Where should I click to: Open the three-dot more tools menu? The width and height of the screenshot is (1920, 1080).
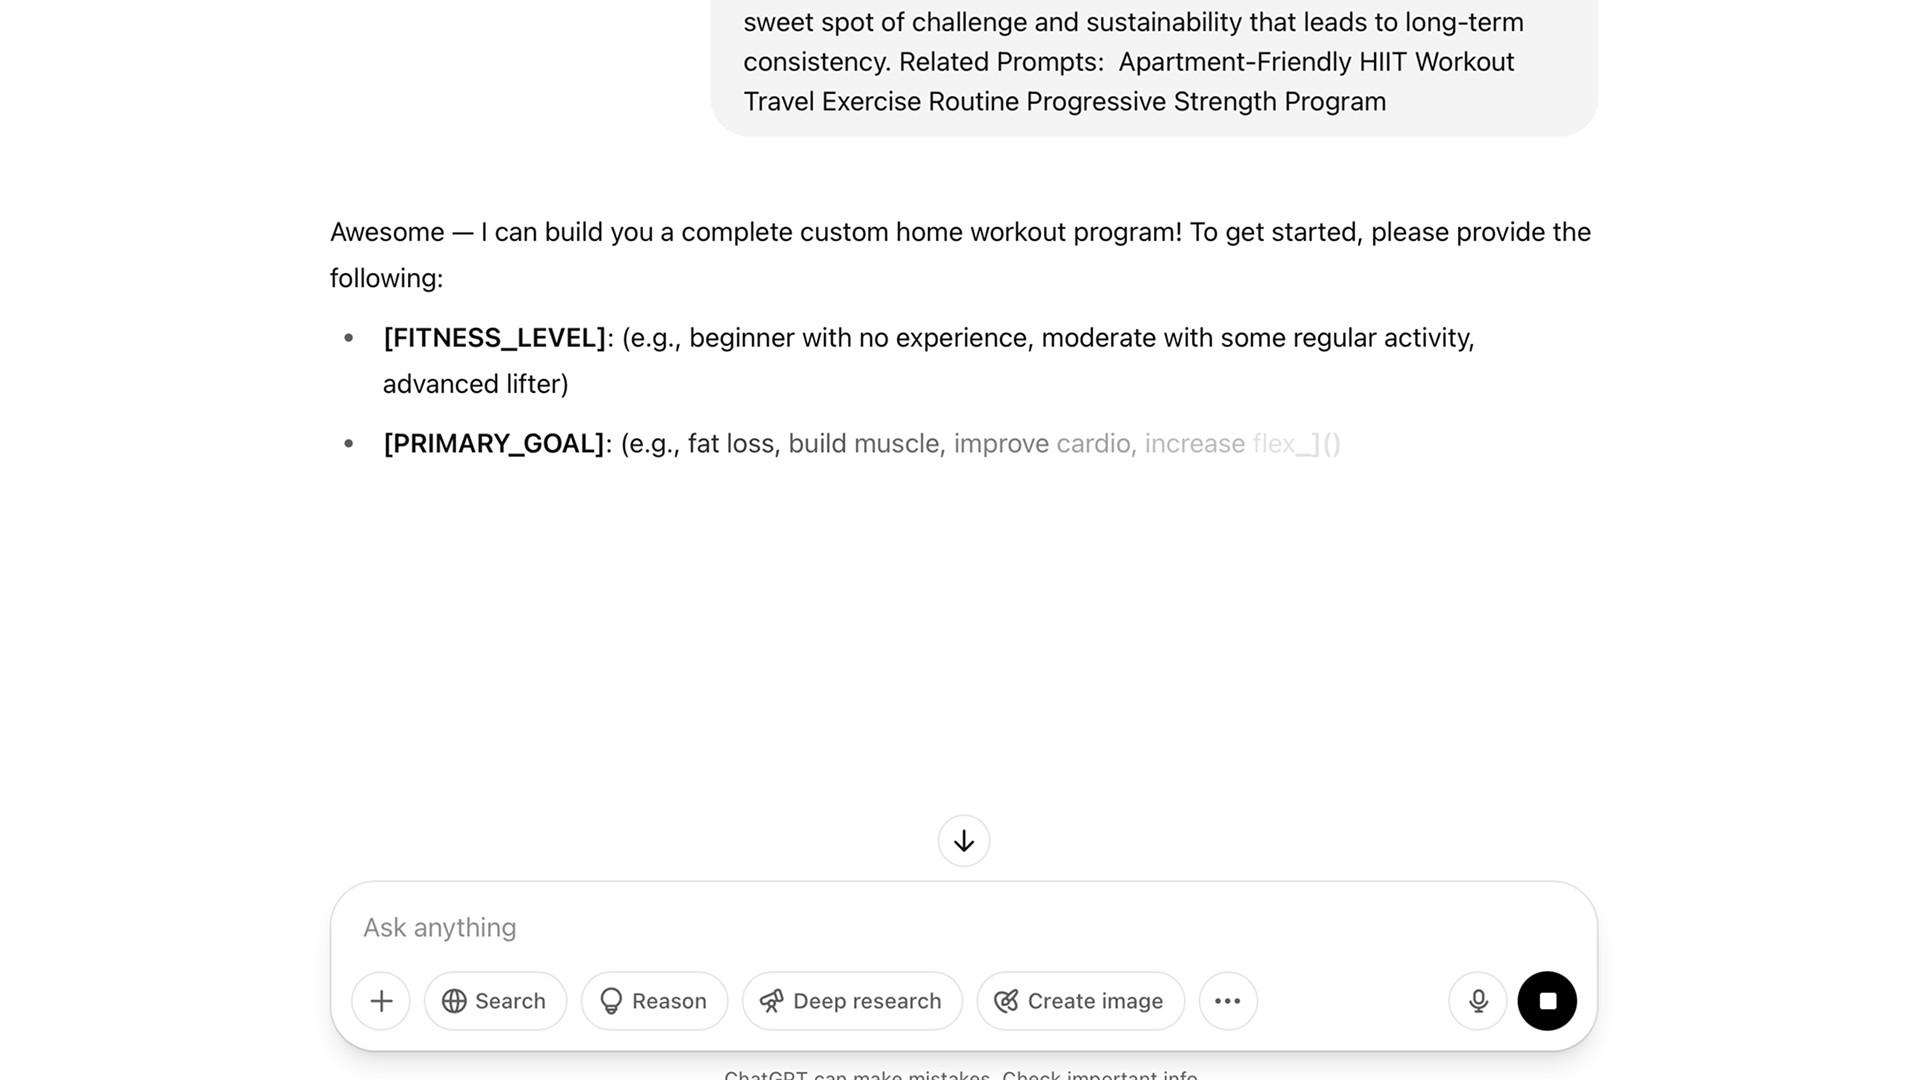pyautogui.click(x=1228, y=1001)
